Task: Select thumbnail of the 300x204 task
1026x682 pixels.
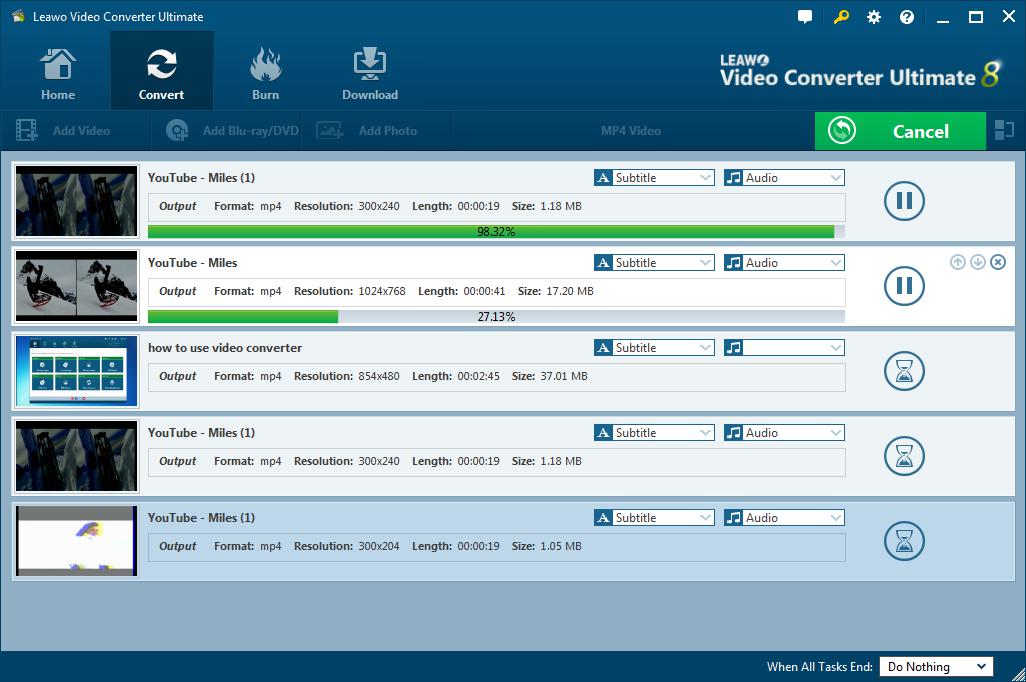Action: click(x=77, y=541)
